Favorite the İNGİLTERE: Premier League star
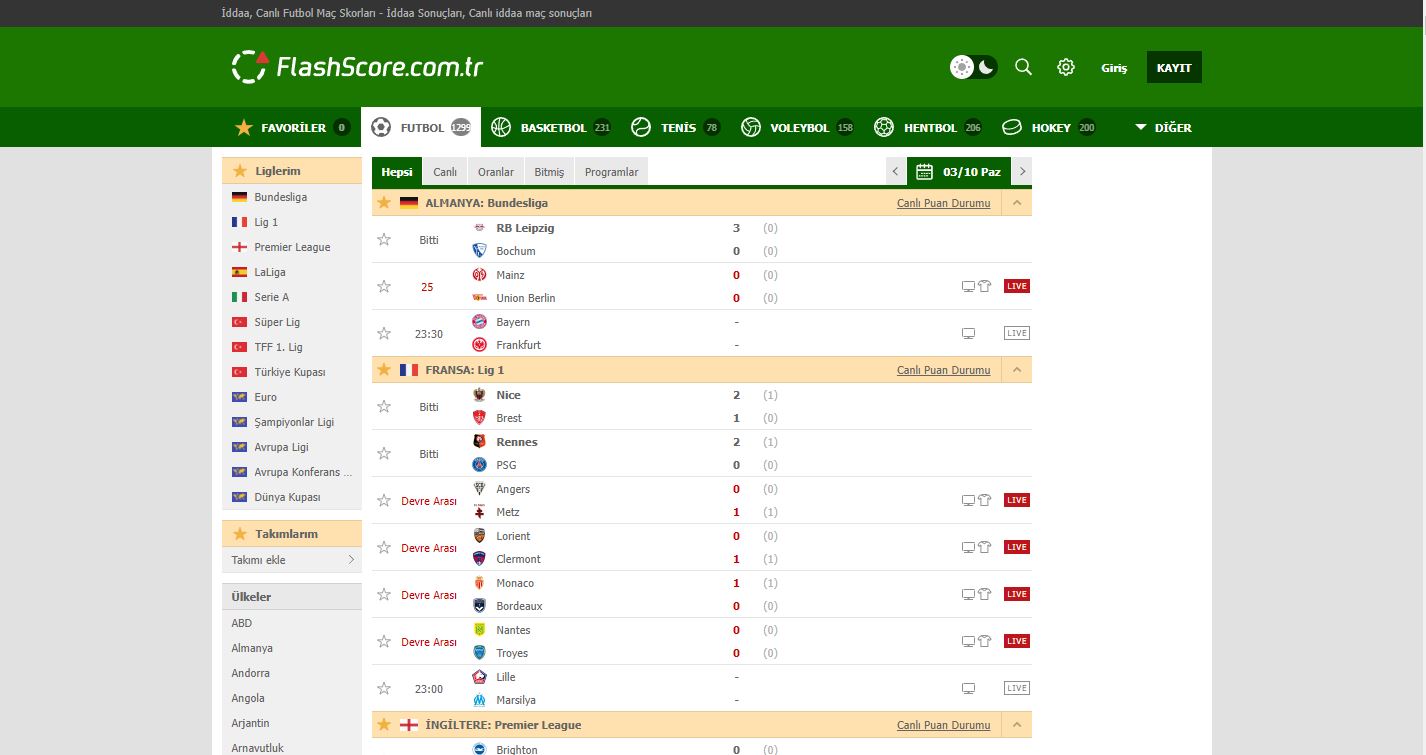Screen dimensions: 1426x755 pyautogui.click(x=384, y=725)
